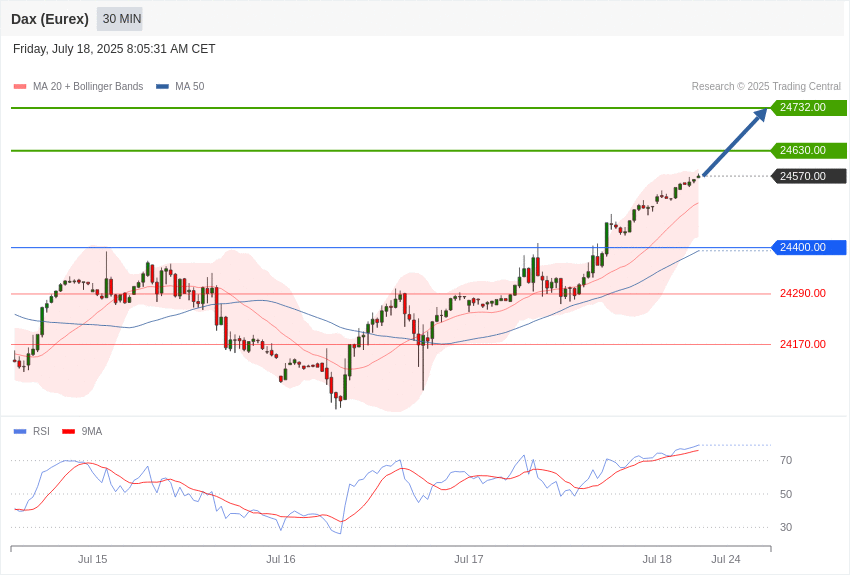Click the 24732.00 green price tag

[808, 107]
